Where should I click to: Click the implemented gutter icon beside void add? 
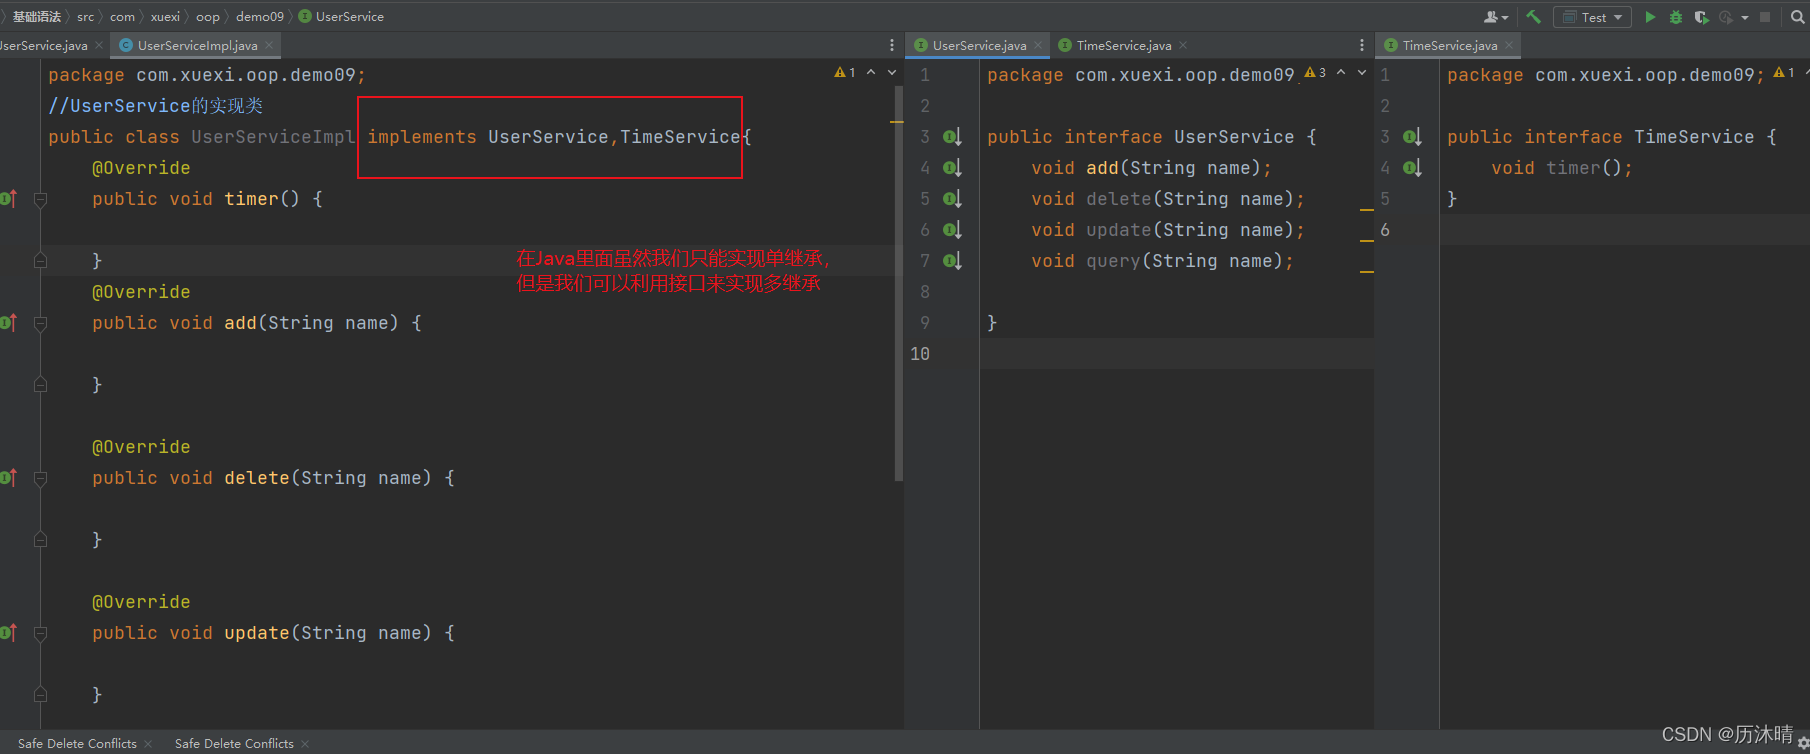click(952, 168)
